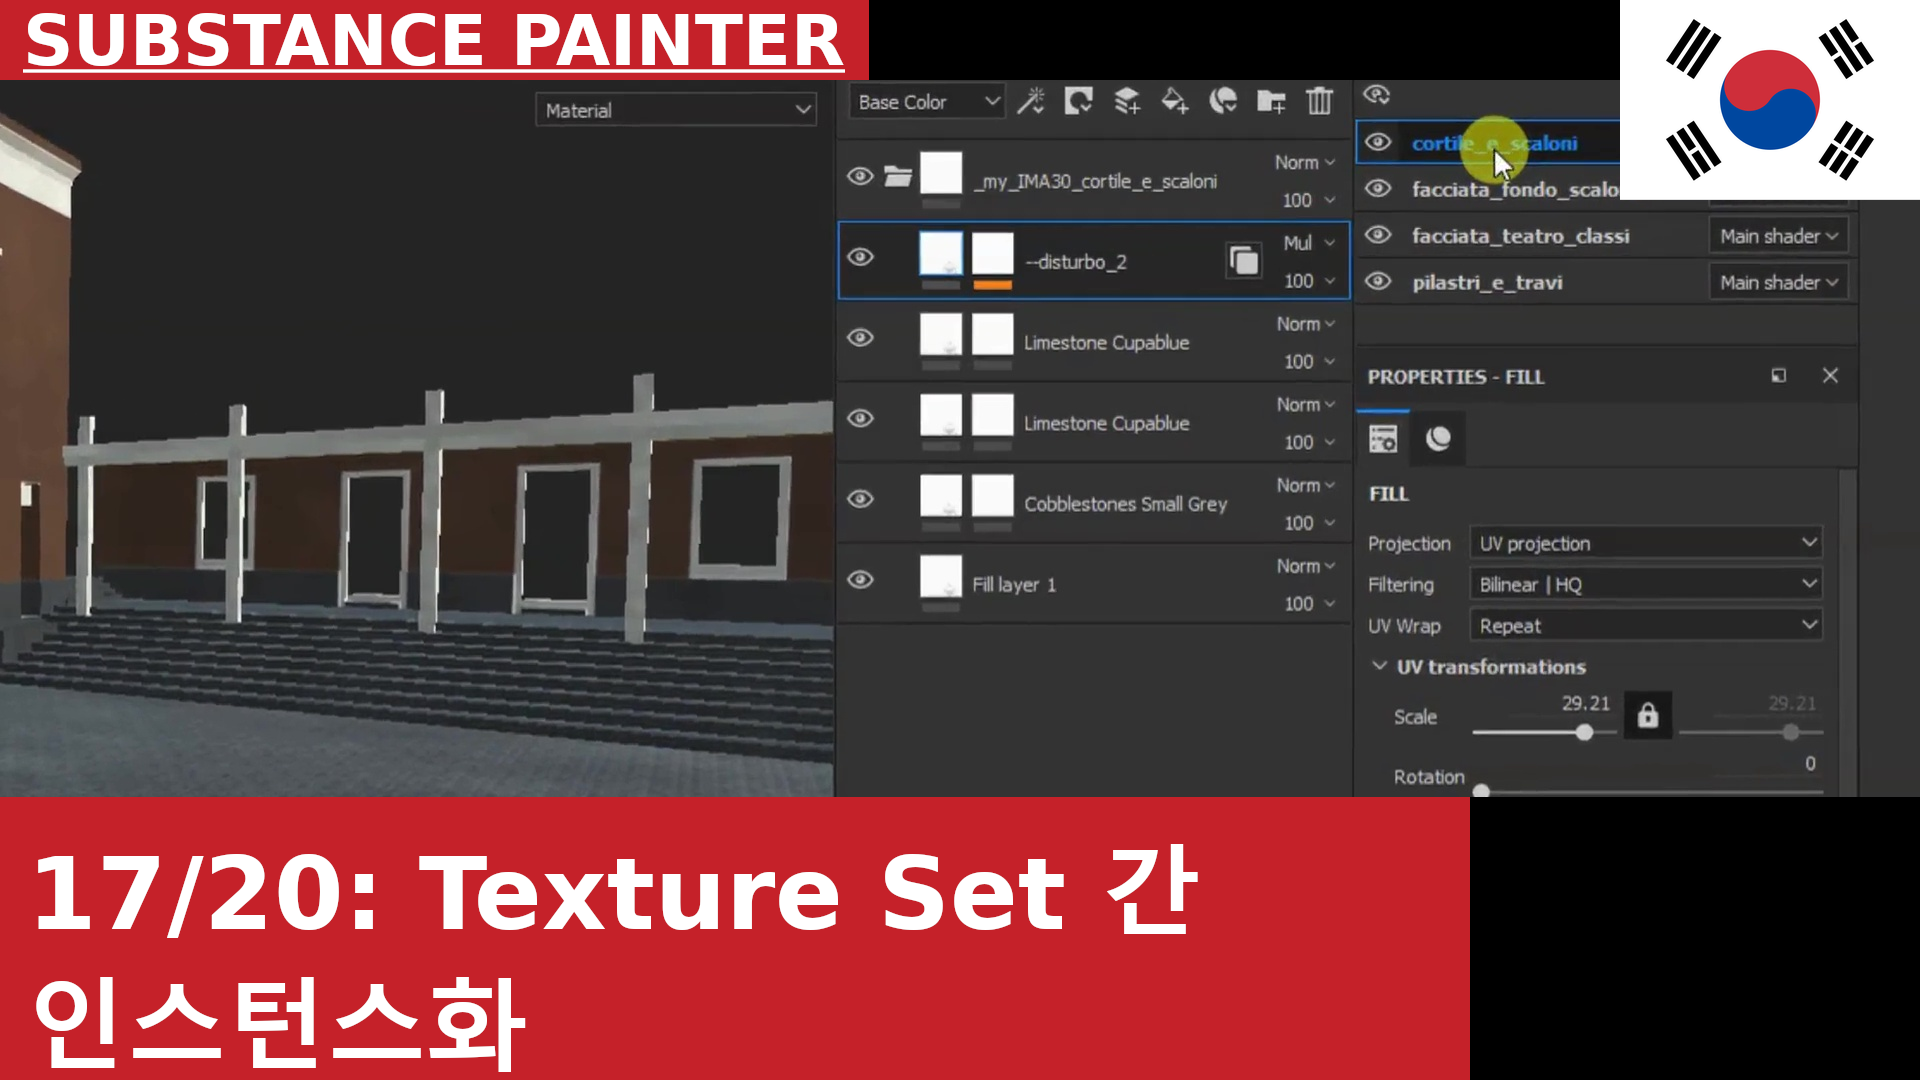
Task: Click the add effect magic wand icon
Action: click(1030, 101)
